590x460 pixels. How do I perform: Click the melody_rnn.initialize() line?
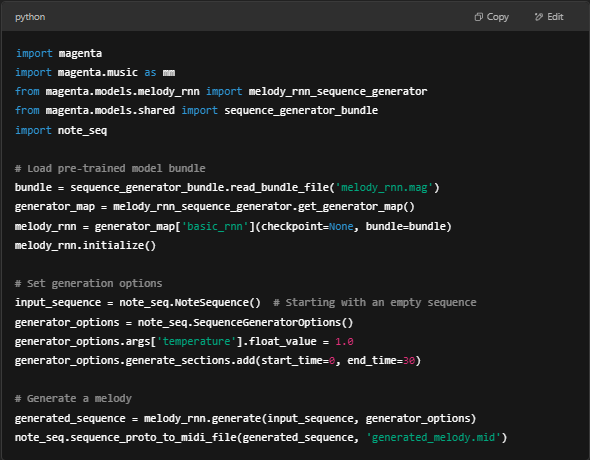(85, 245)
